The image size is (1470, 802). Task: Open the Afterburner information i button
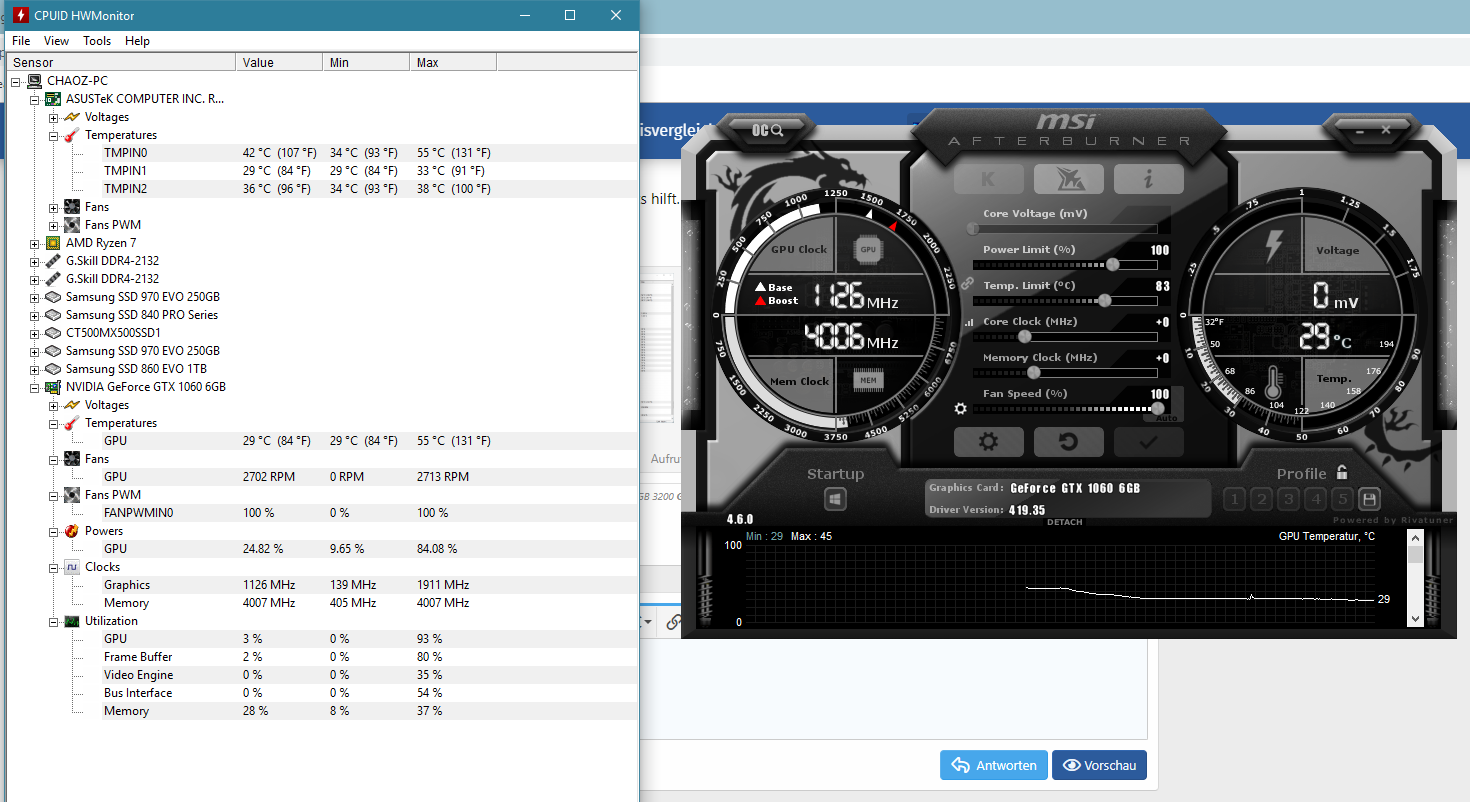tap(1148, 179)
